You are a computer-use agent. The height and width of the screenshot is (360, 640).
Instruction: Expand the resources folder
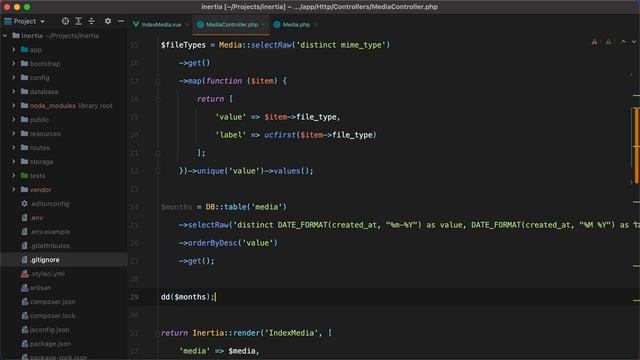(13, 133)
